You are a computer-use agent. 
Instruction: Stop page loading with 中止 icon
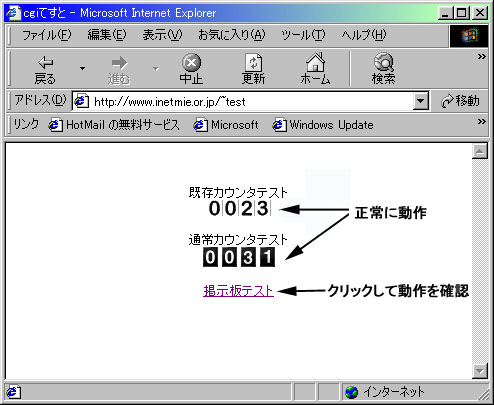click(191, 62)
